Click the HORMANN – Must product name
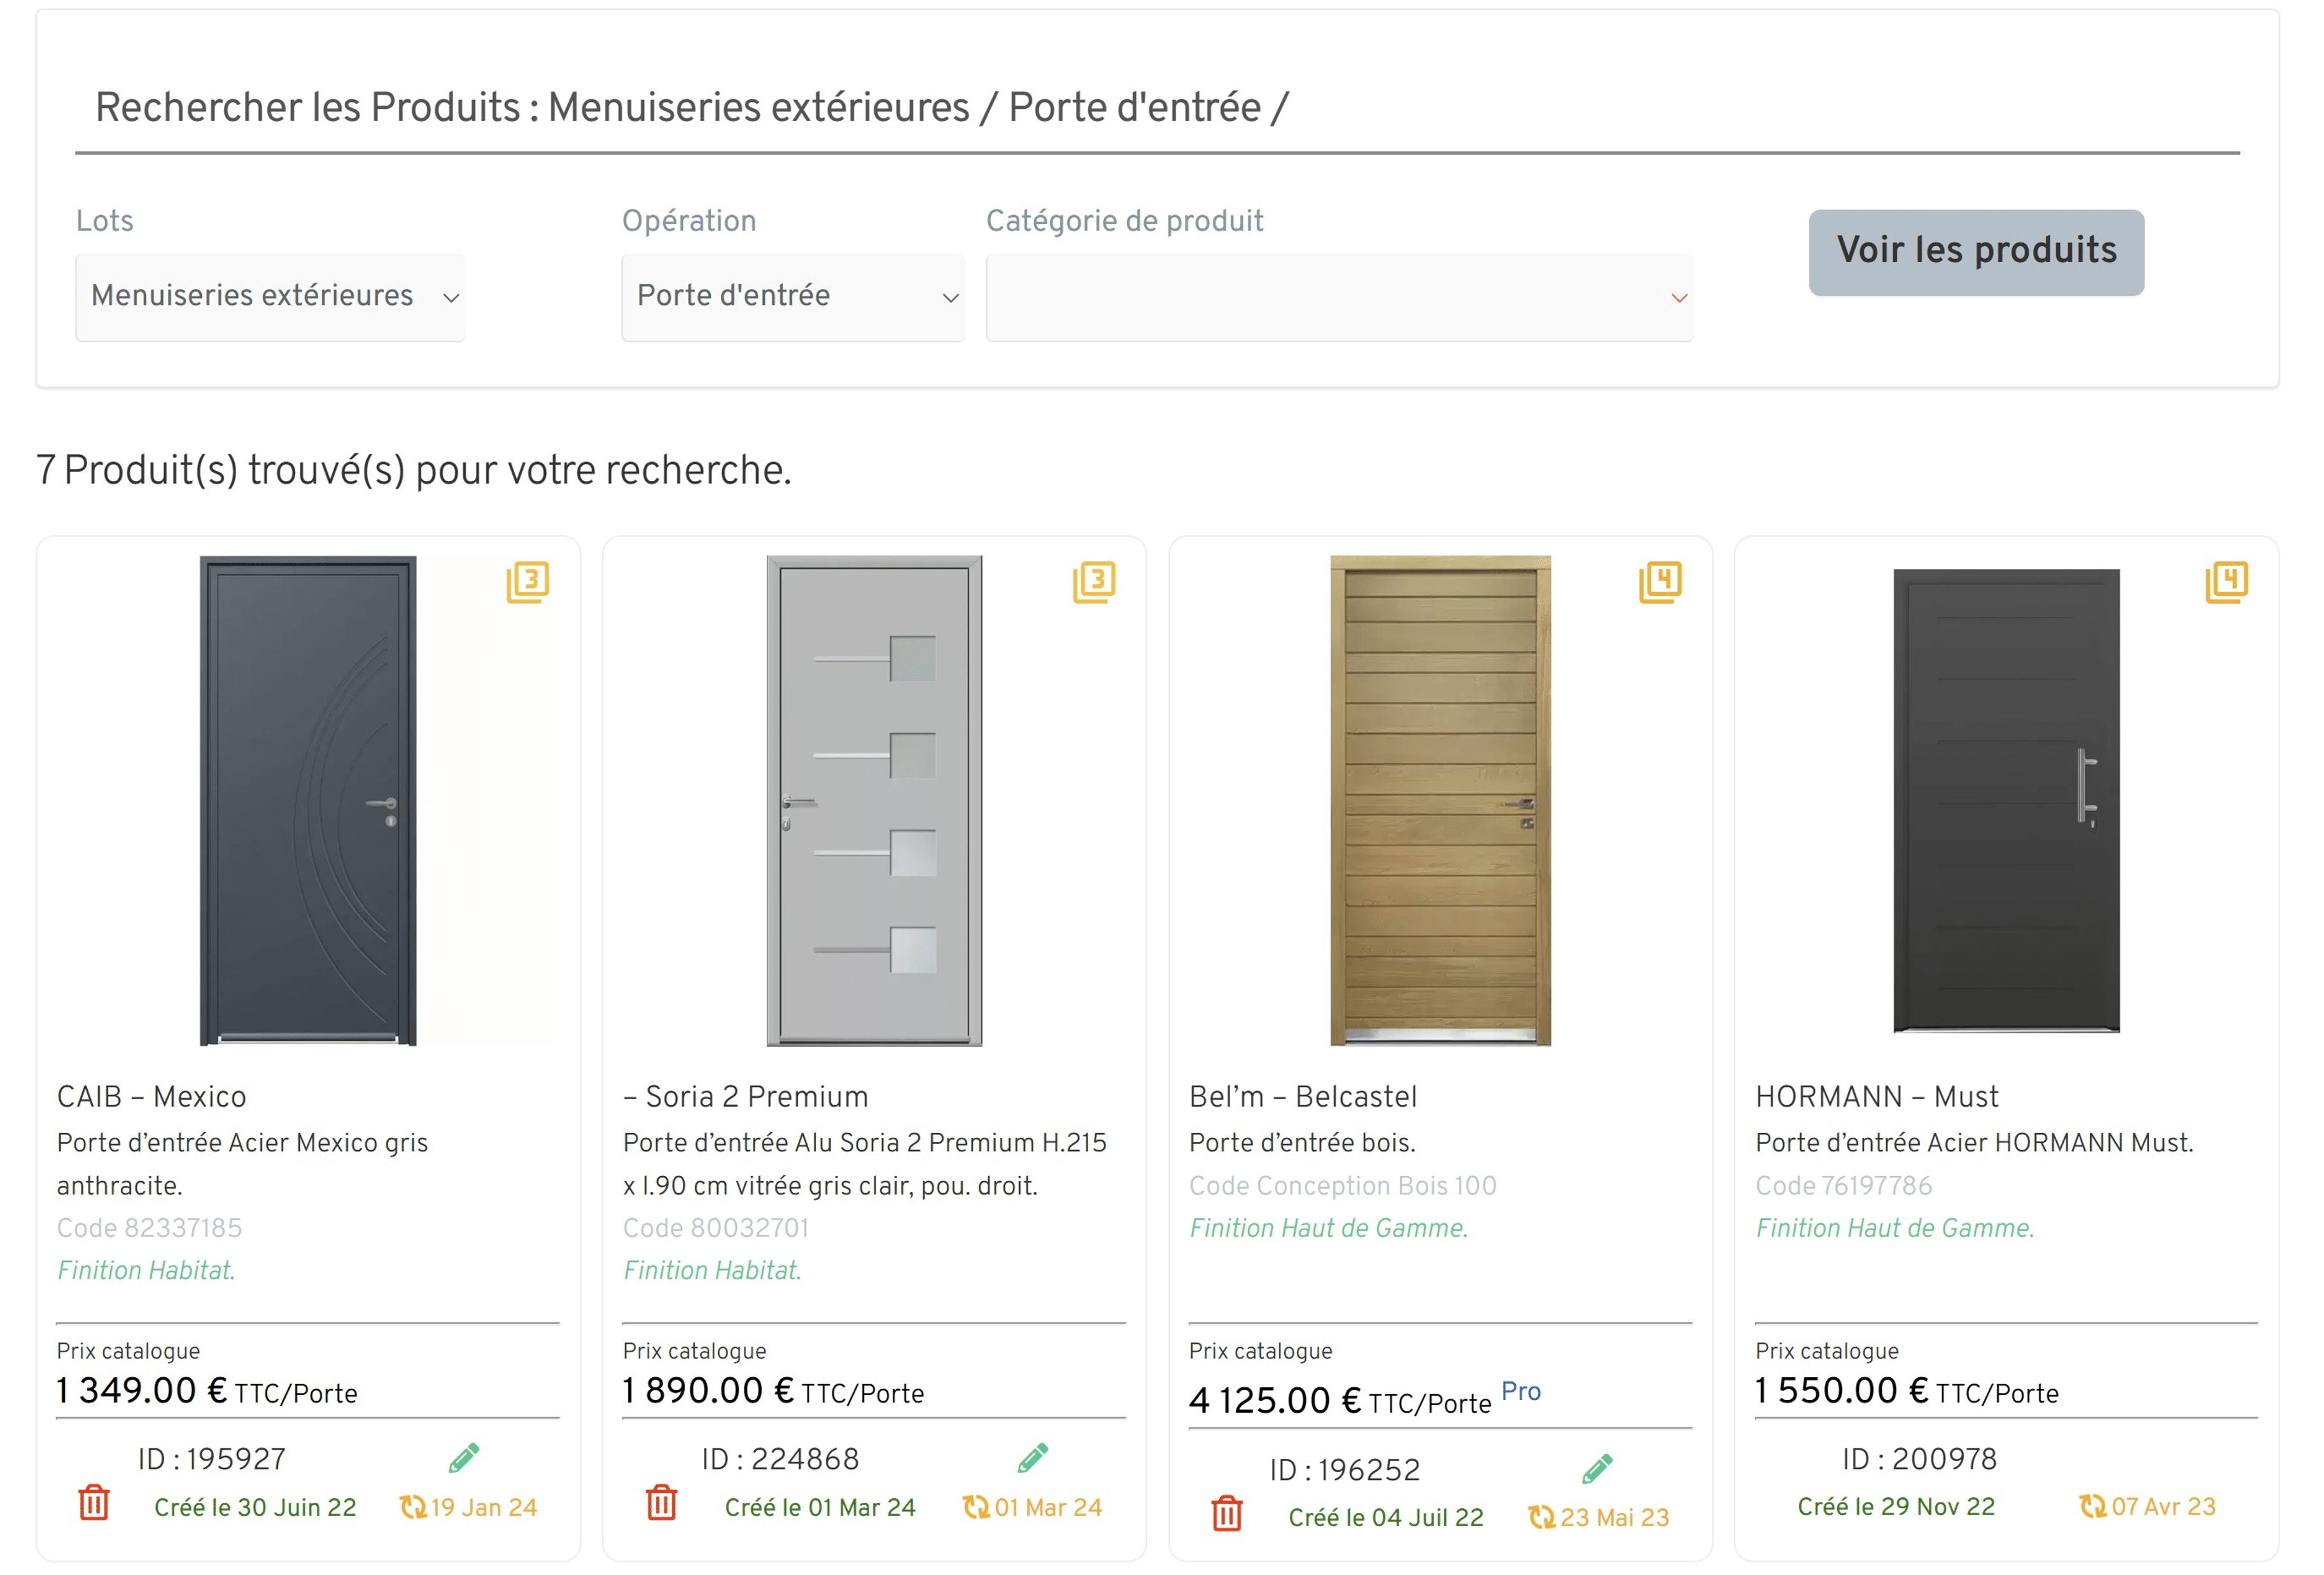Screen dimensions: 2324x1575 1877,1096
